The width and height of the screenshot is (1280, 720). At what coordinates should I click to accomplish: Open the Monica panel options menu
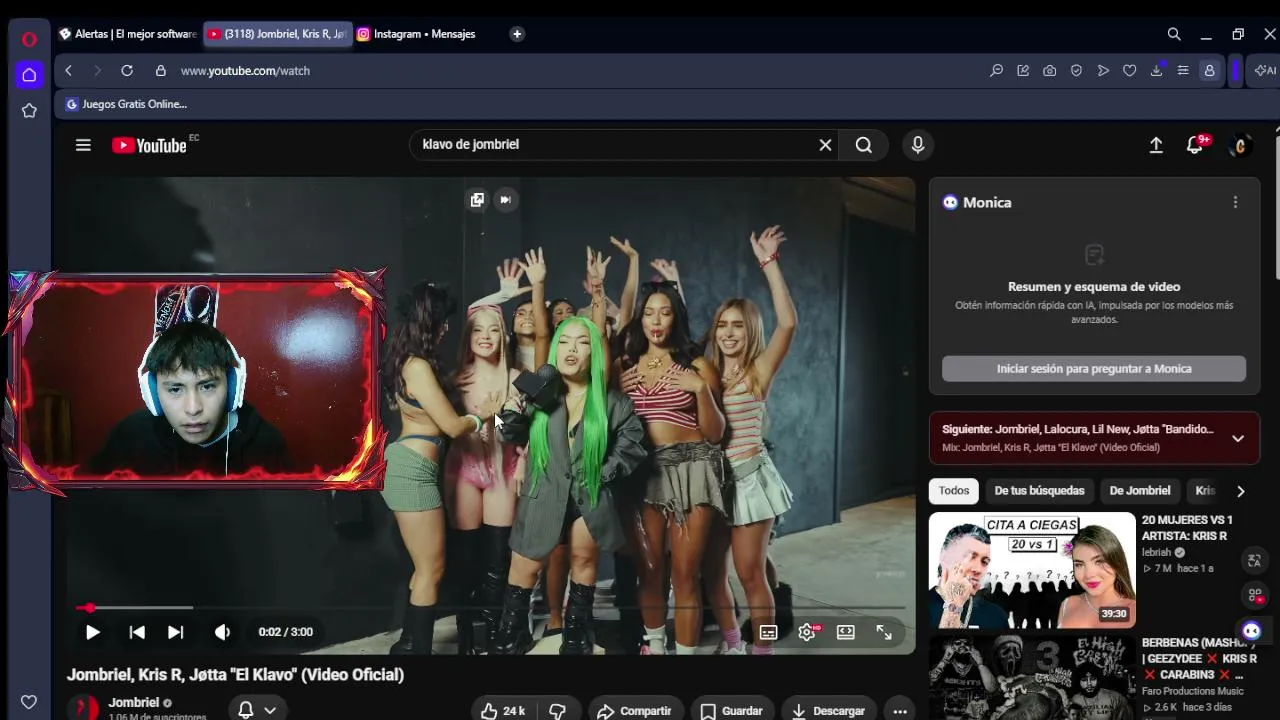1235,202
